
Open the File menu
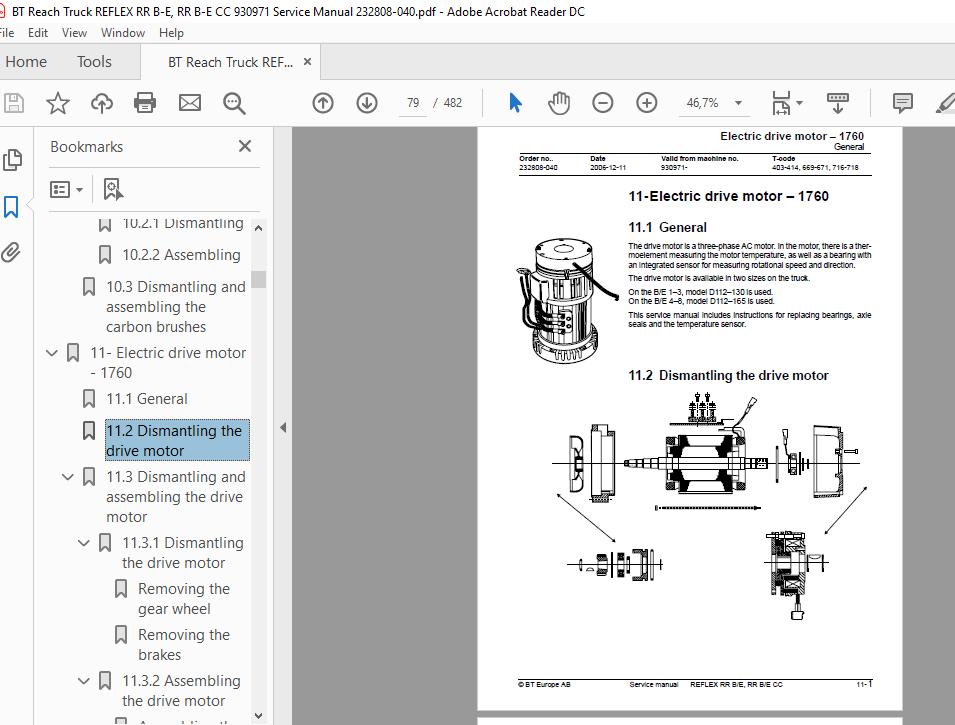(7, 33)
